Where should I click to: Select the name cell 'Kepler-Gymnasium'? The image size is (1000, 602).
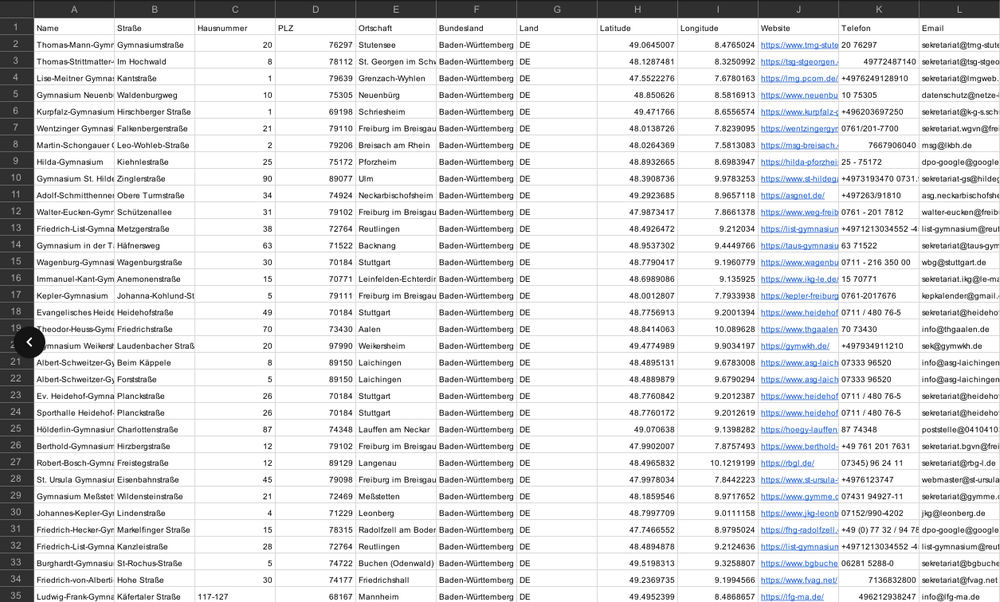(74, 296)
